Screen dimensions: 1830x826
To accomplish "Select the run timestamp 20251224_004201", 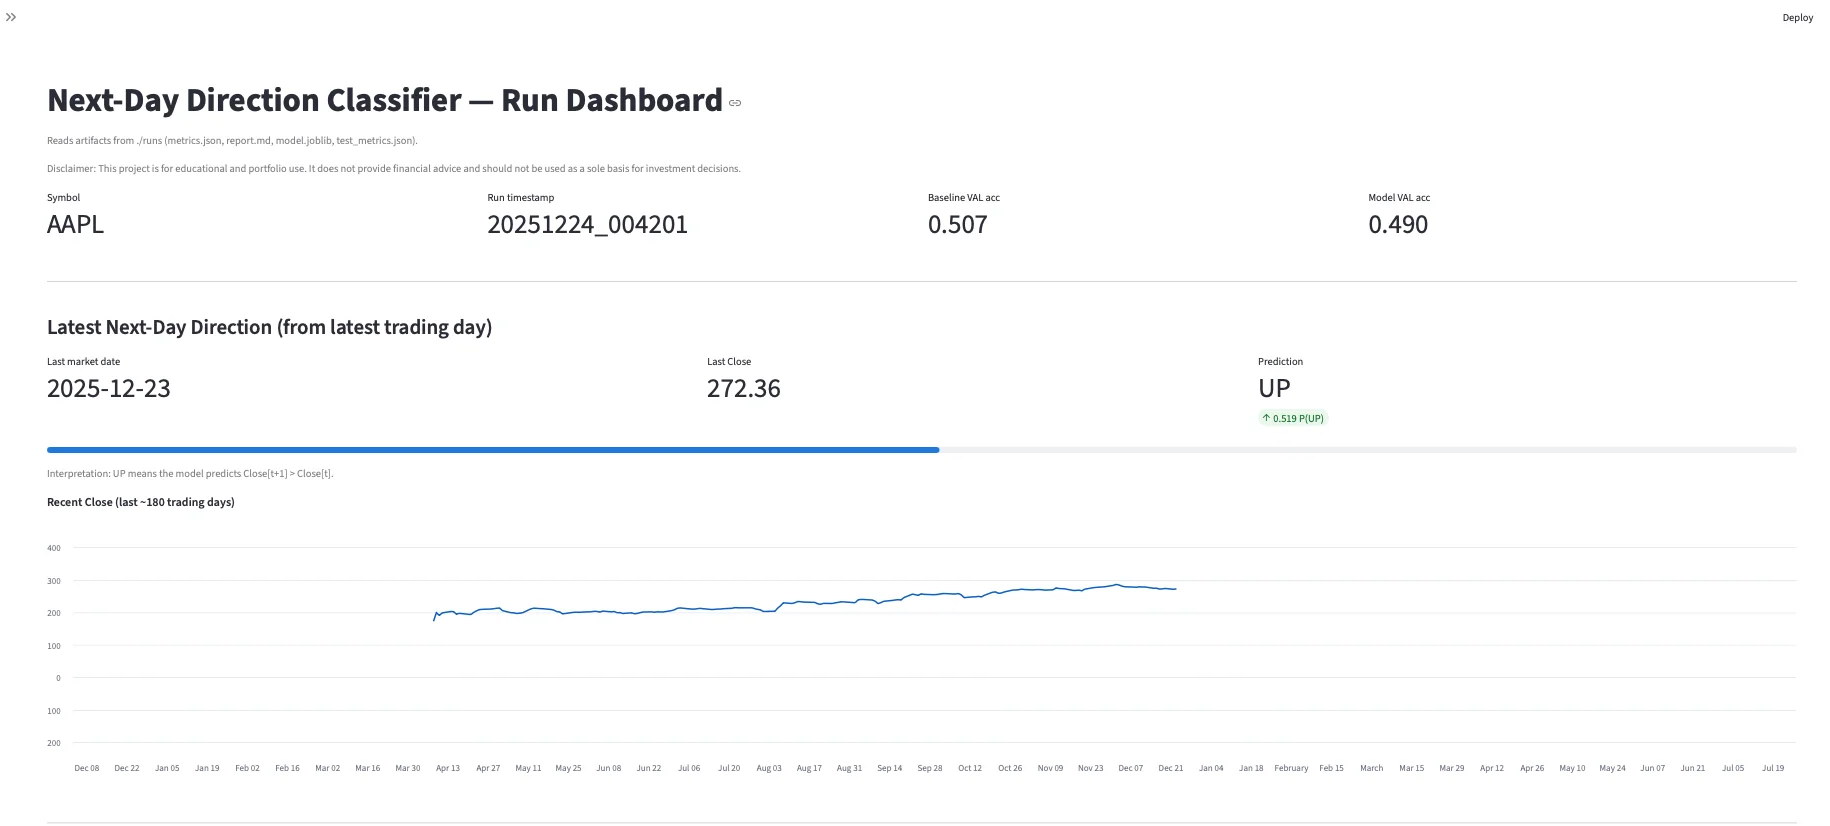I will 587,225.
